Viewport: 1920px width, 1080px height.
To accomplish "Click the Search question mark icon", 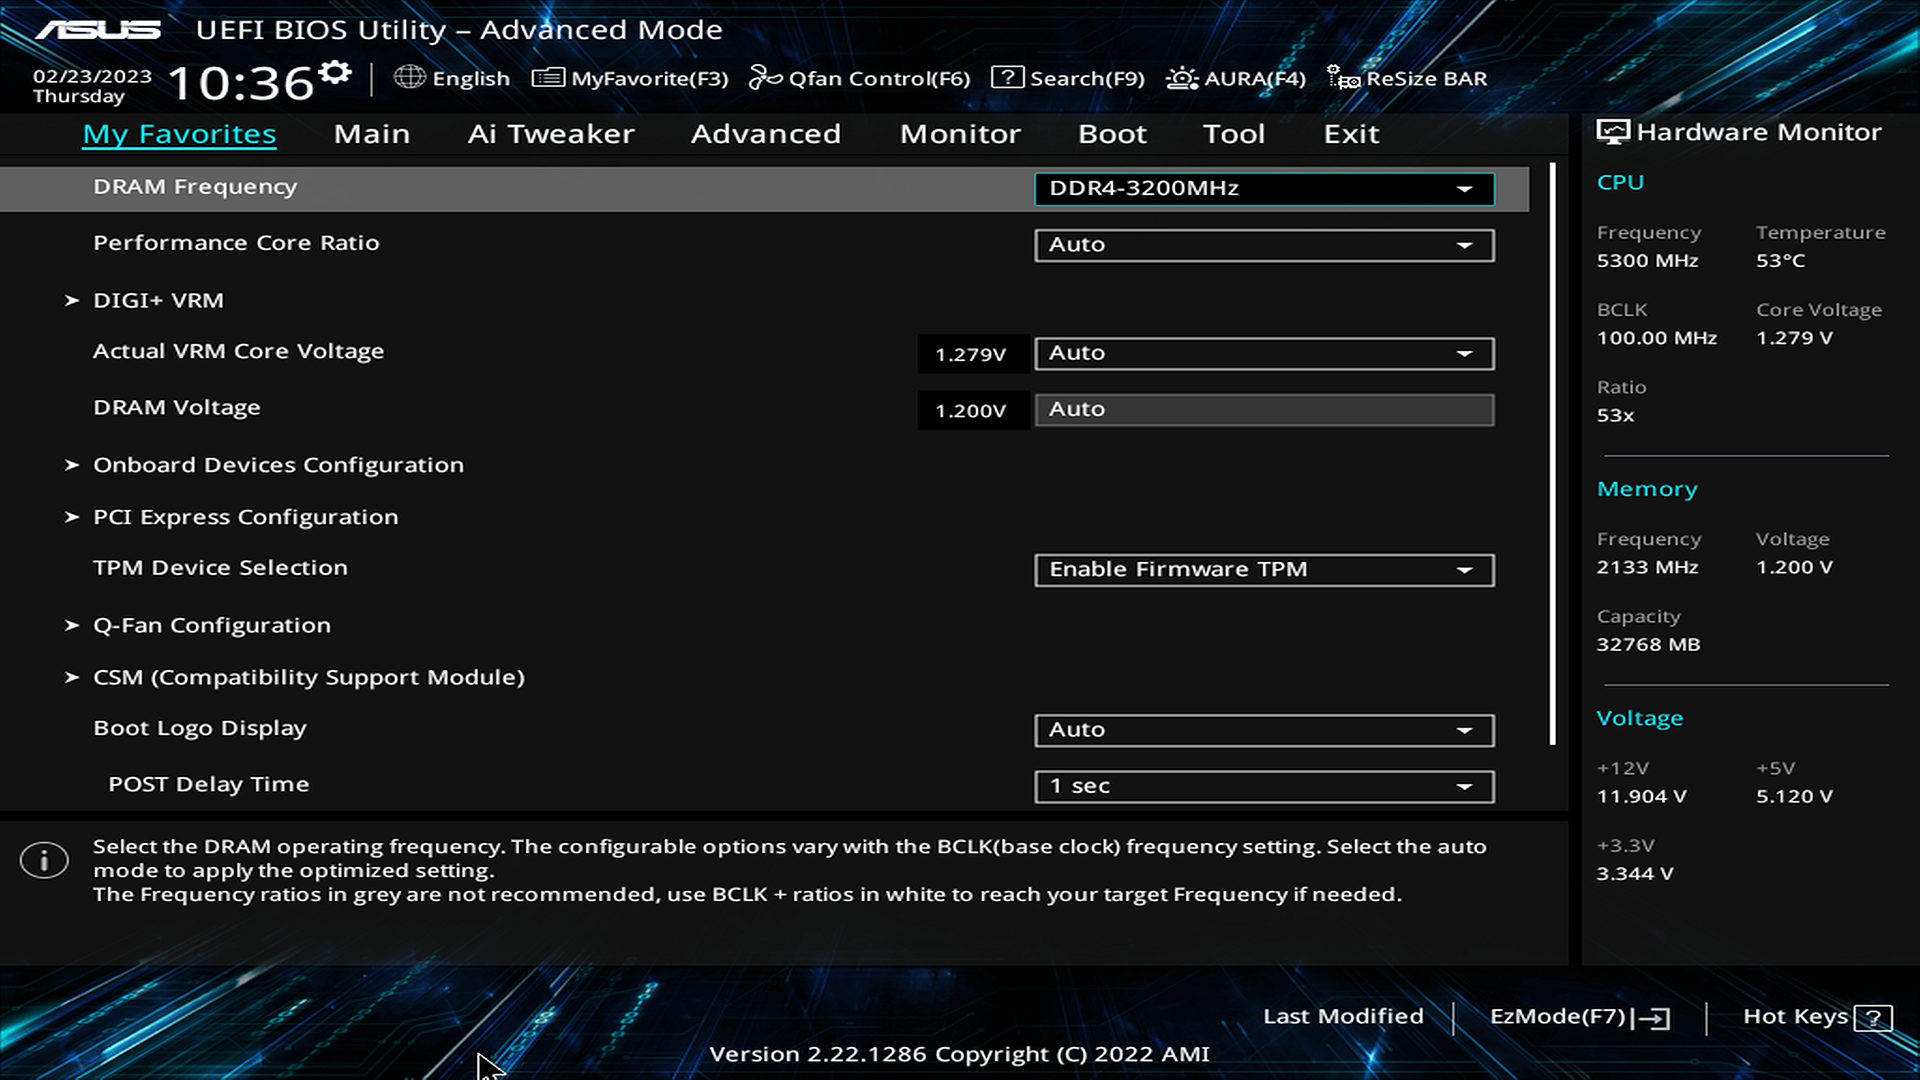I will click(x=1007, y=77).
